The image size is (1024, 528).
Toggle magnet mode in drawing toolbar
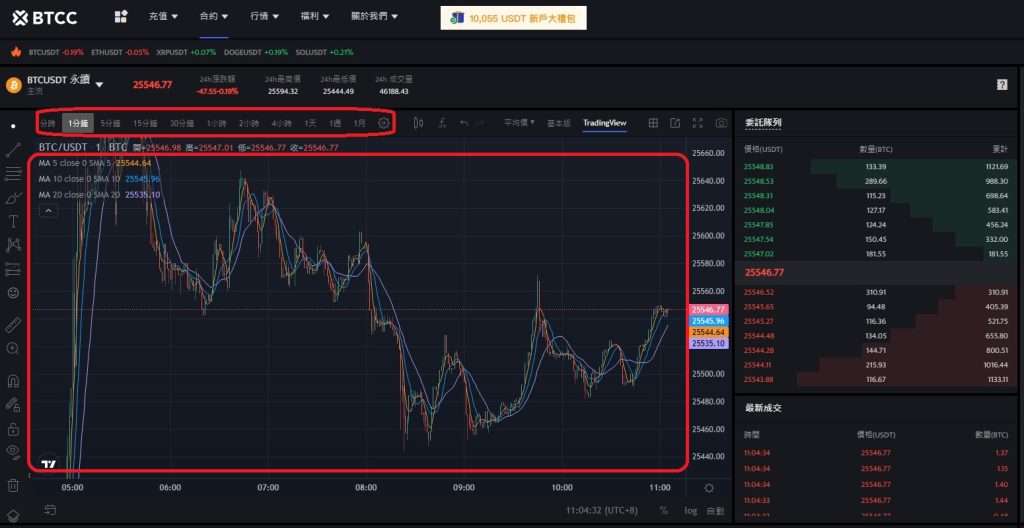coord(13,381)
